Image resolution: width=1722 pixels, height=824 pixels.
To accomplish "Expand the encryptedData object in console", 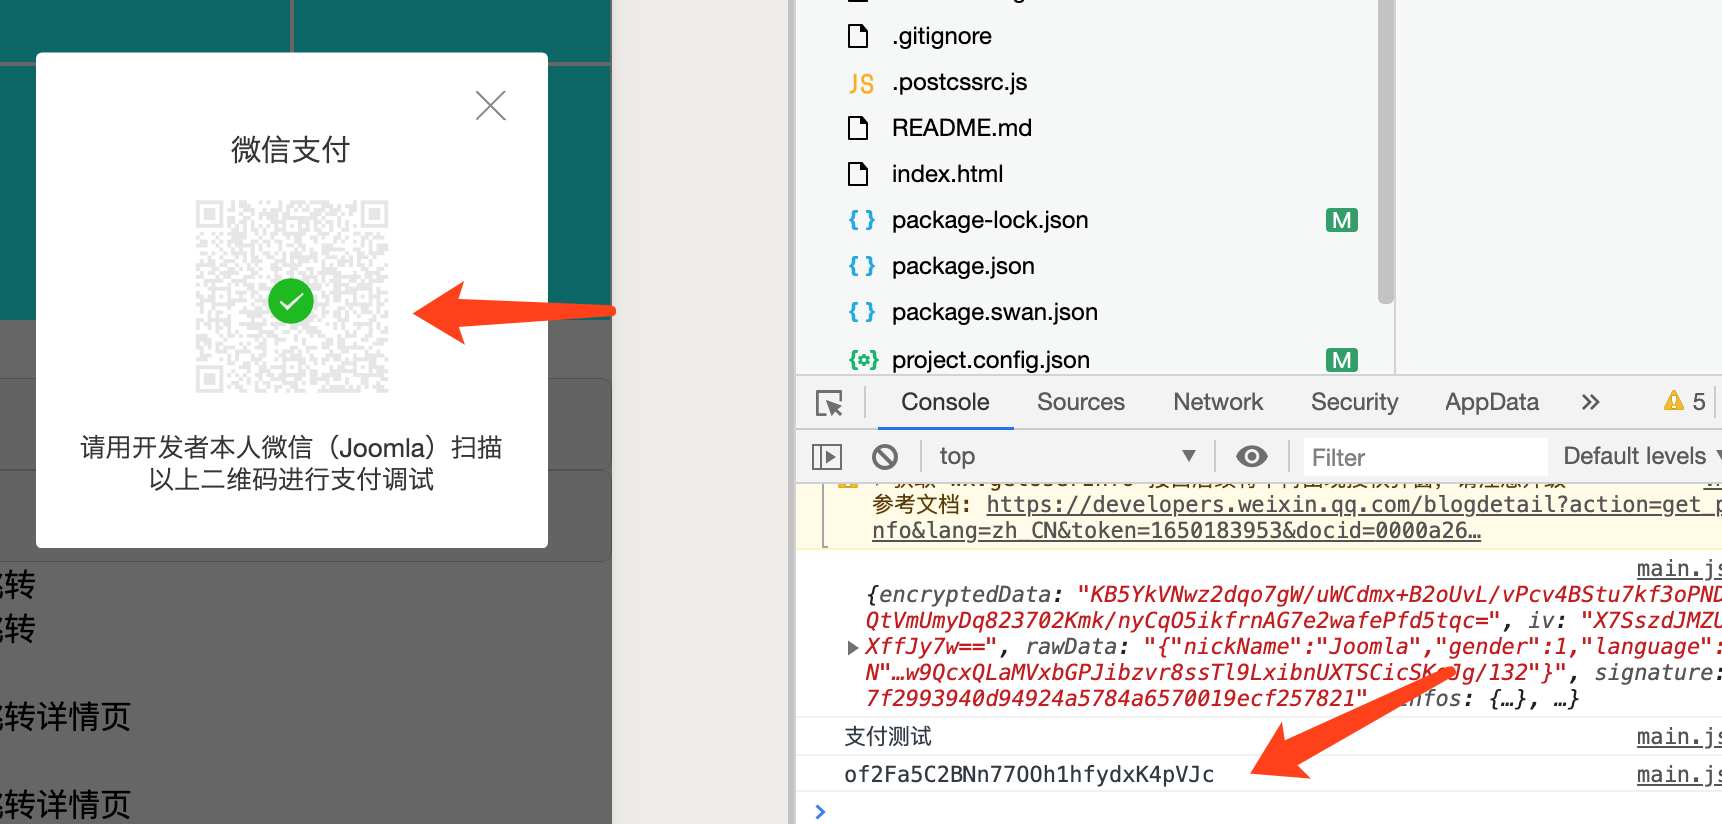I will [x=853, y=647].
